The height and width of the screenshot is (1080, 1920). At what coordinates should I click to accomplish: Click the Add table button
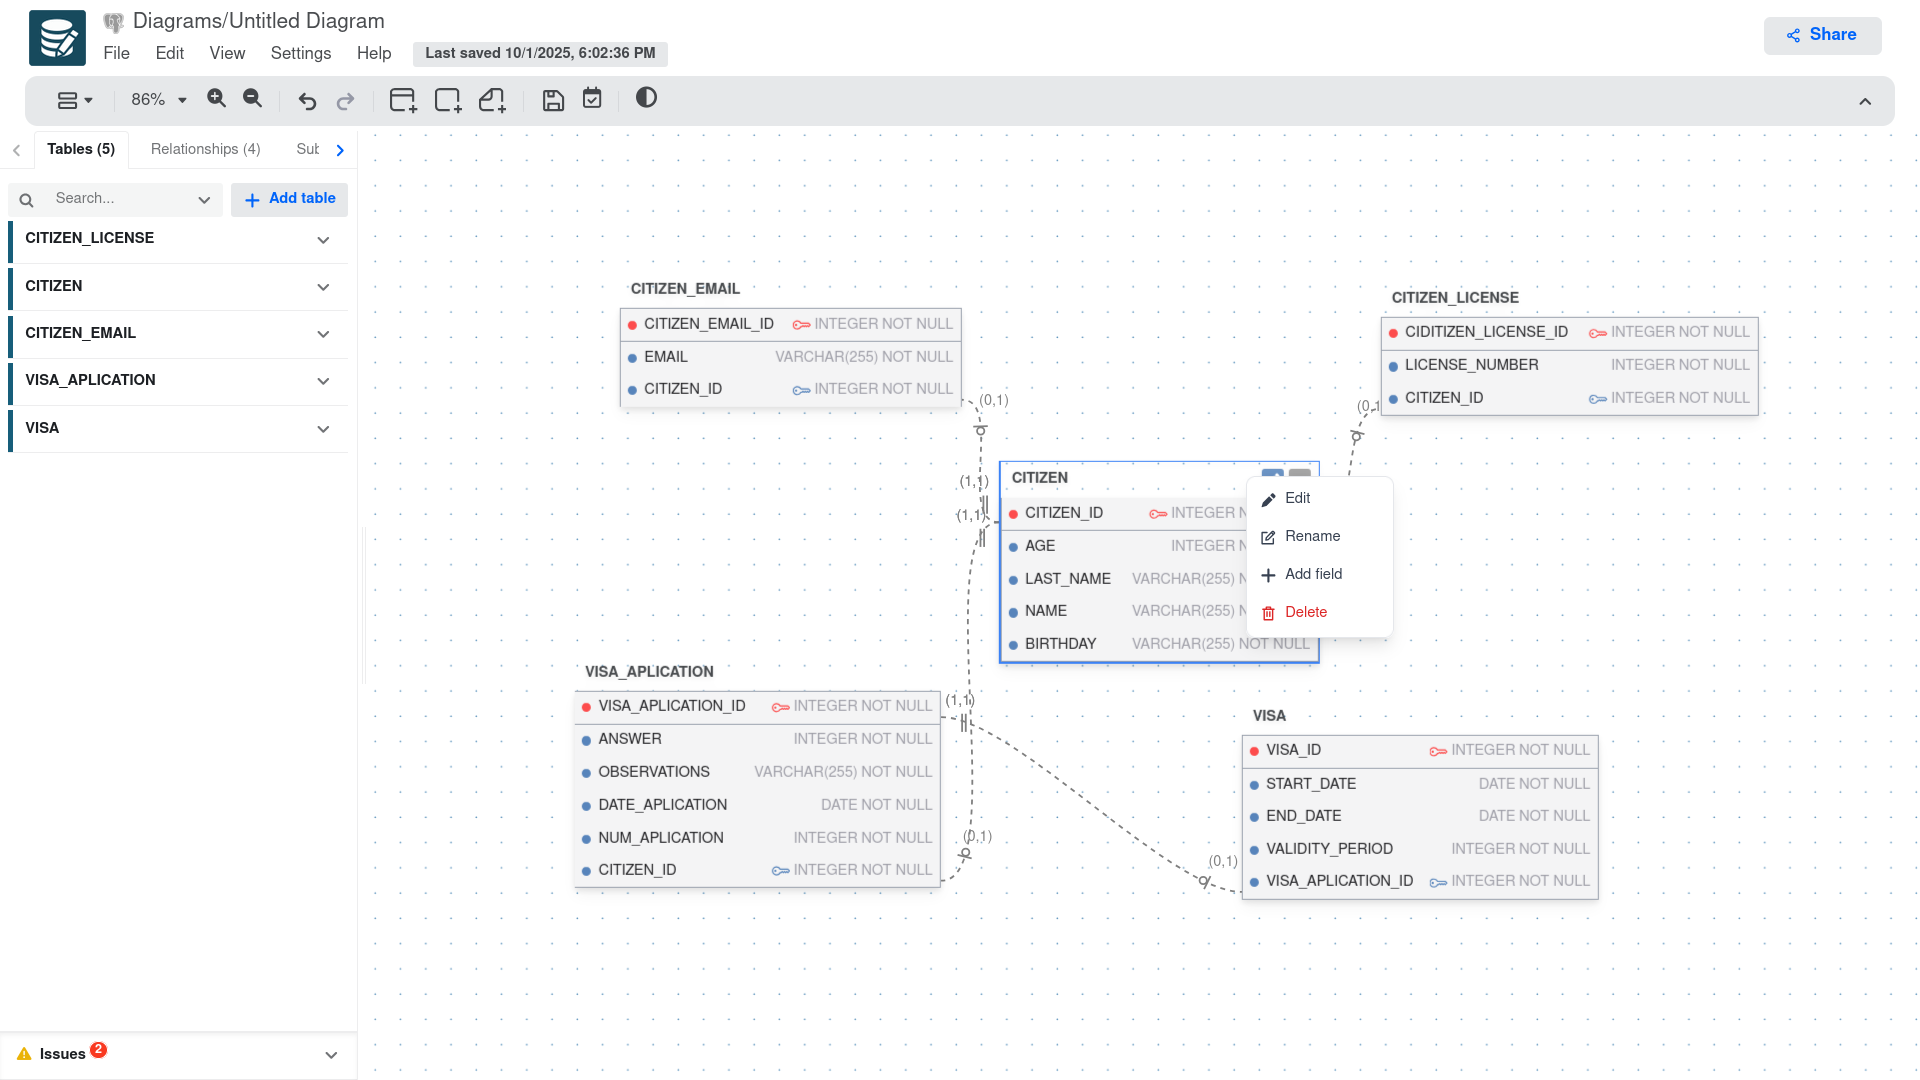(x=290, y=199)
